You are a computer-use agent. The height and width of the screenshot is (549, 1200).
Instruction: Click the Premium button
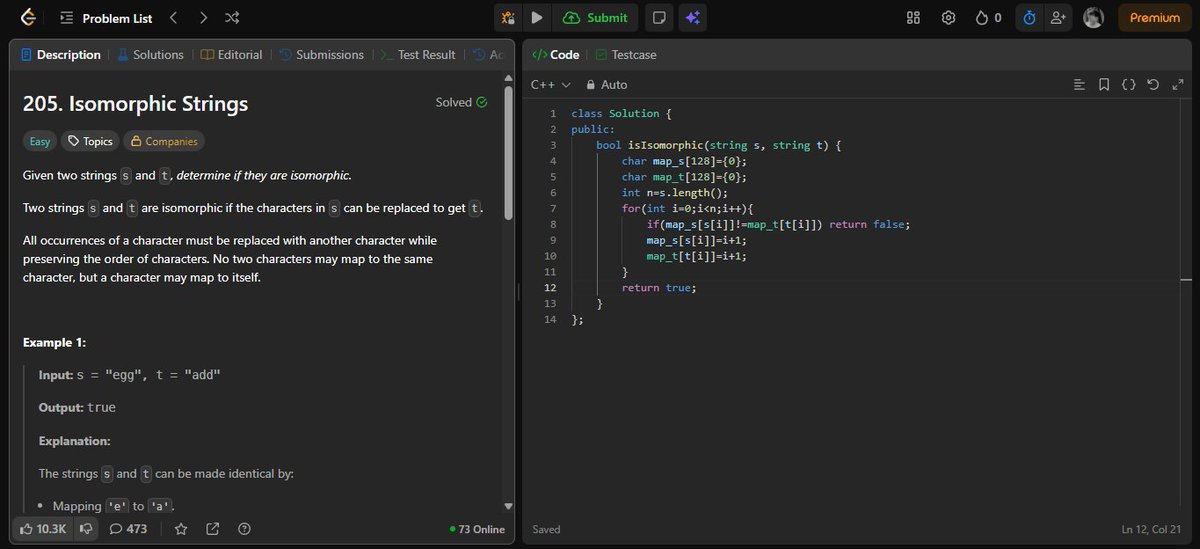(x=1155, y=17)
